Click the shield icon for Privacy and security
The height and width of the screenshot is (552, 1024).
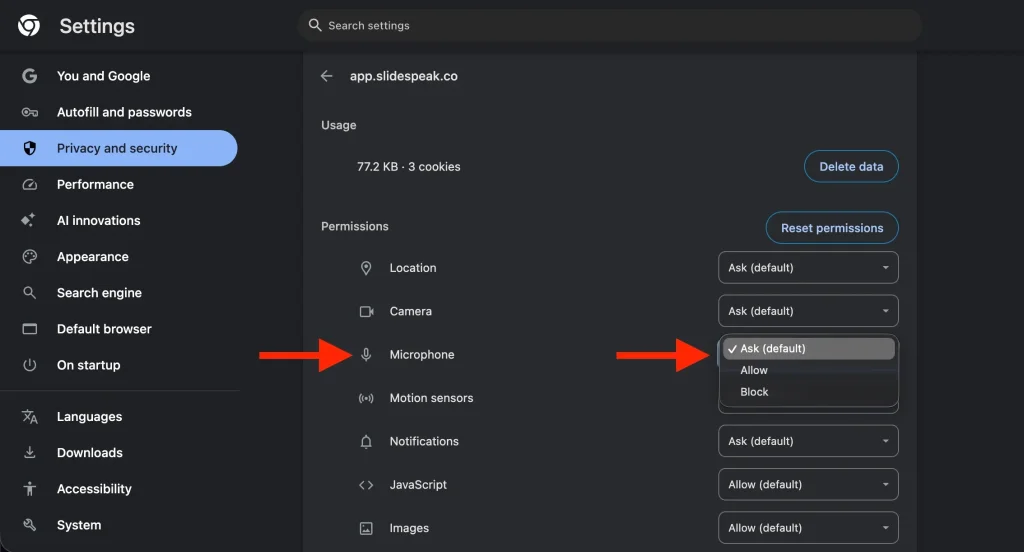pyautogui.click(x=29, y=148)
